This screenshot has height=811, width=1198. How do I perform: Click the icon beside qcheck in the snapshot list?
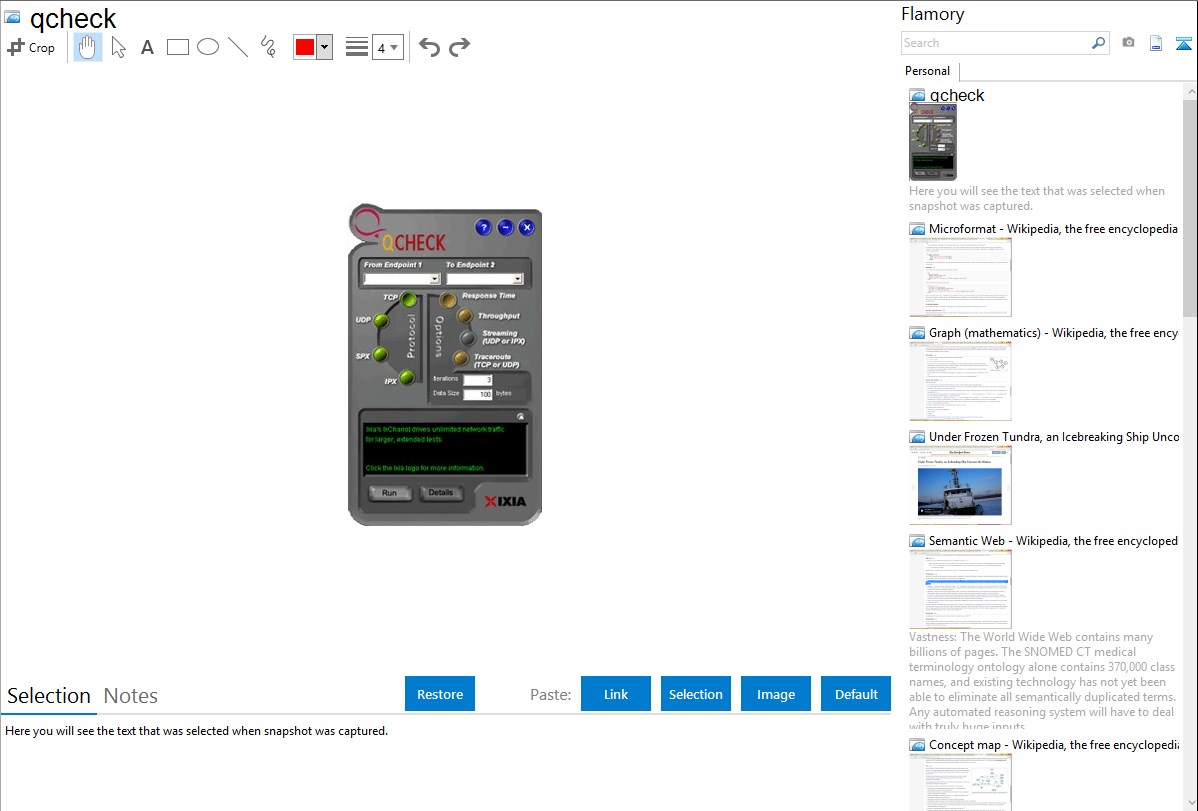(918, 96)
